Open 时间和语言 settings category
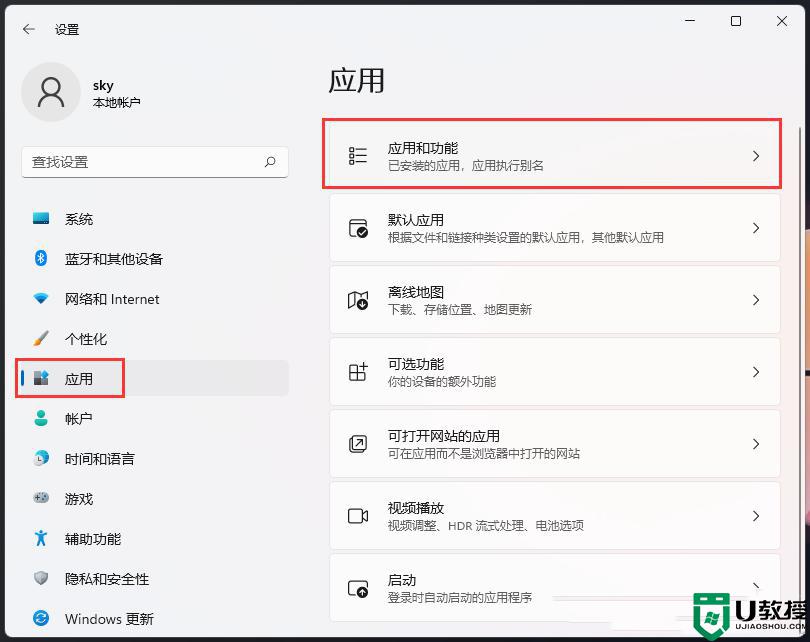The height and width of the screenshot is (642, 810). point(99,459)
